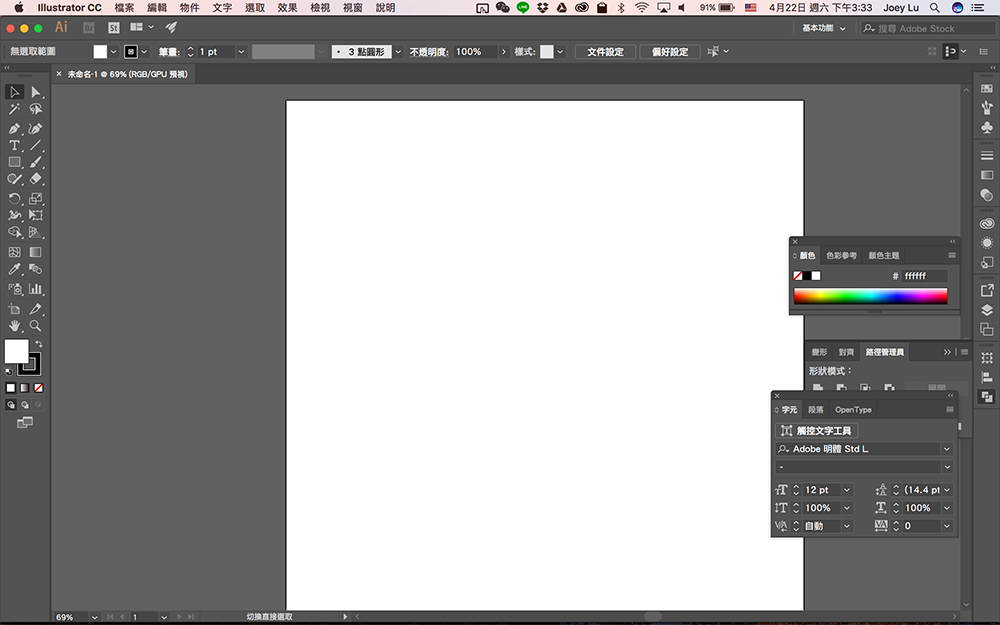Select the Eyedropper tool
Viewport: 1000px width, 625px height.
point(15,269)
